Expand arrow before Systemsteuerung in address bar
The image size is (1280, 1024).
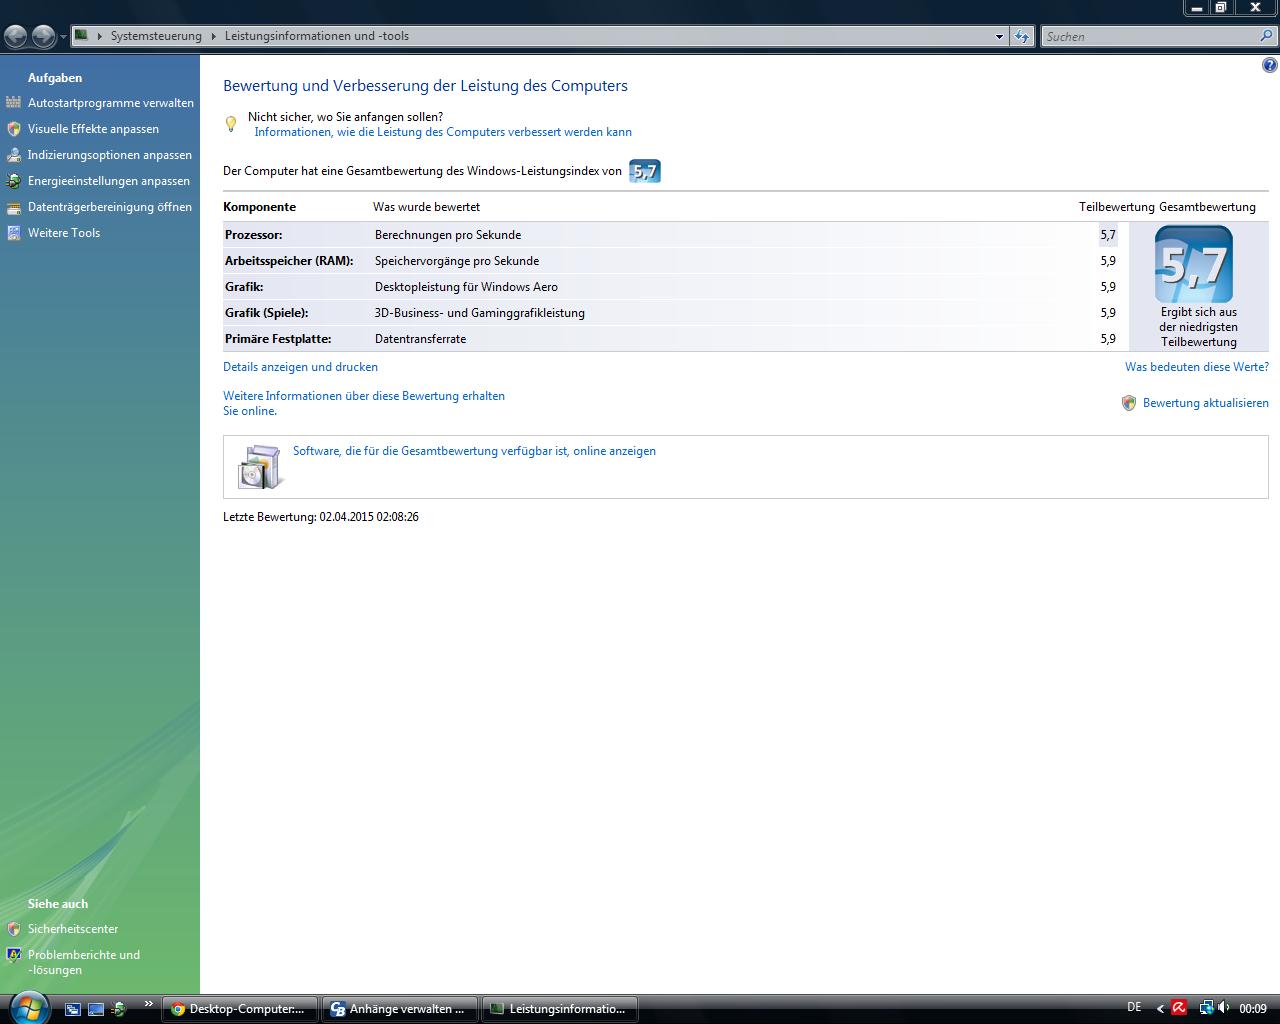pos(99,36)
